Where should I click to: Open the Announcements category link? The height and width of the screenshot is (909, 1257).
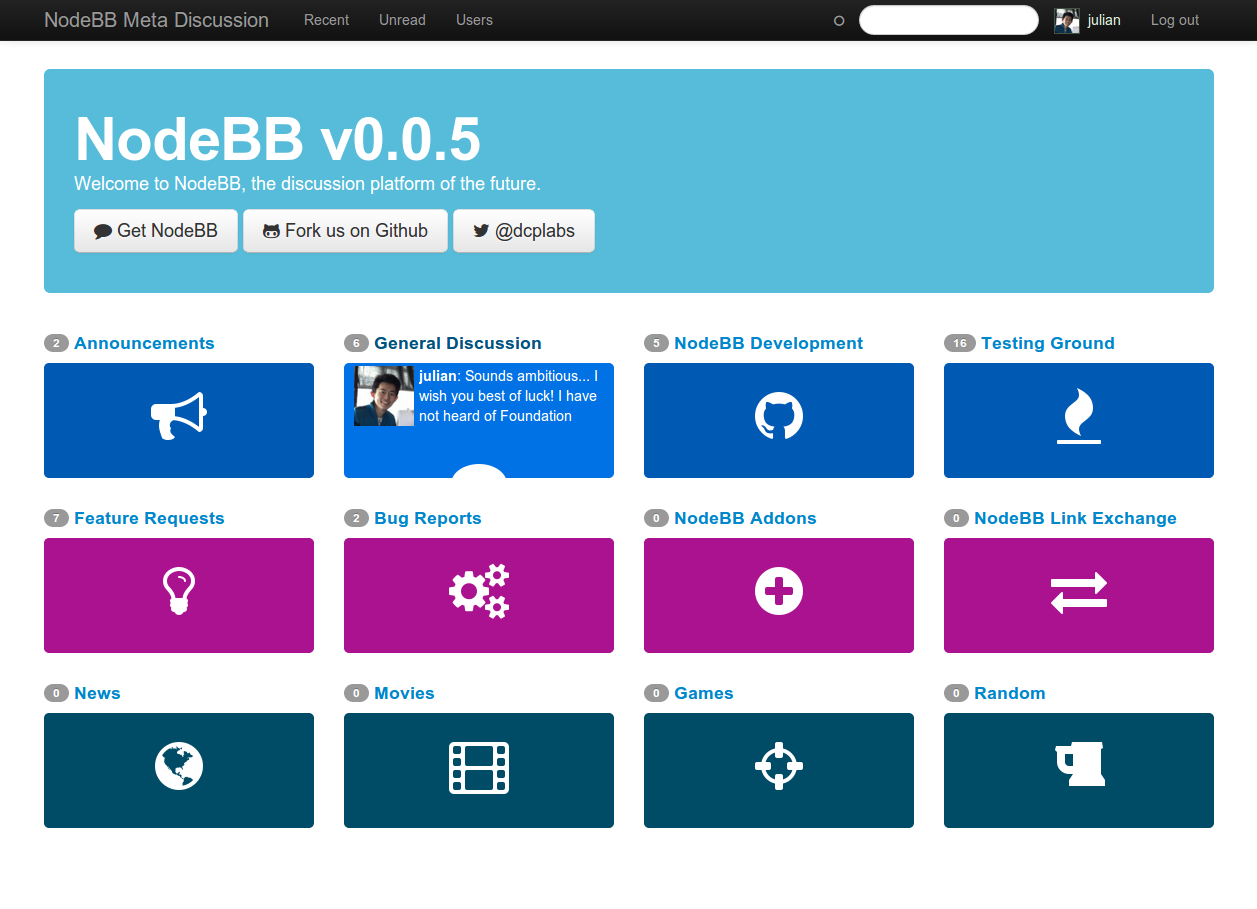coord(144,343)
